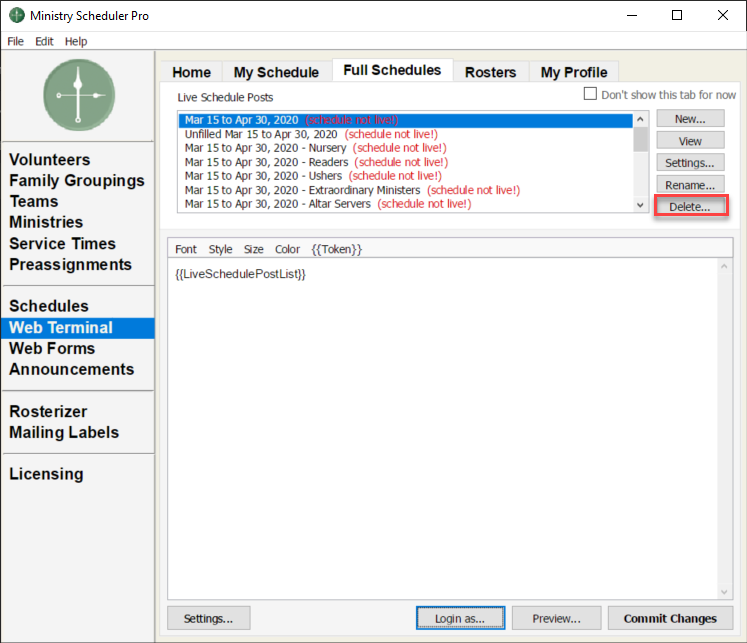The image size is (747, 643).
Task: Select Web Terminal in sidebar
Action: point(78,328)
